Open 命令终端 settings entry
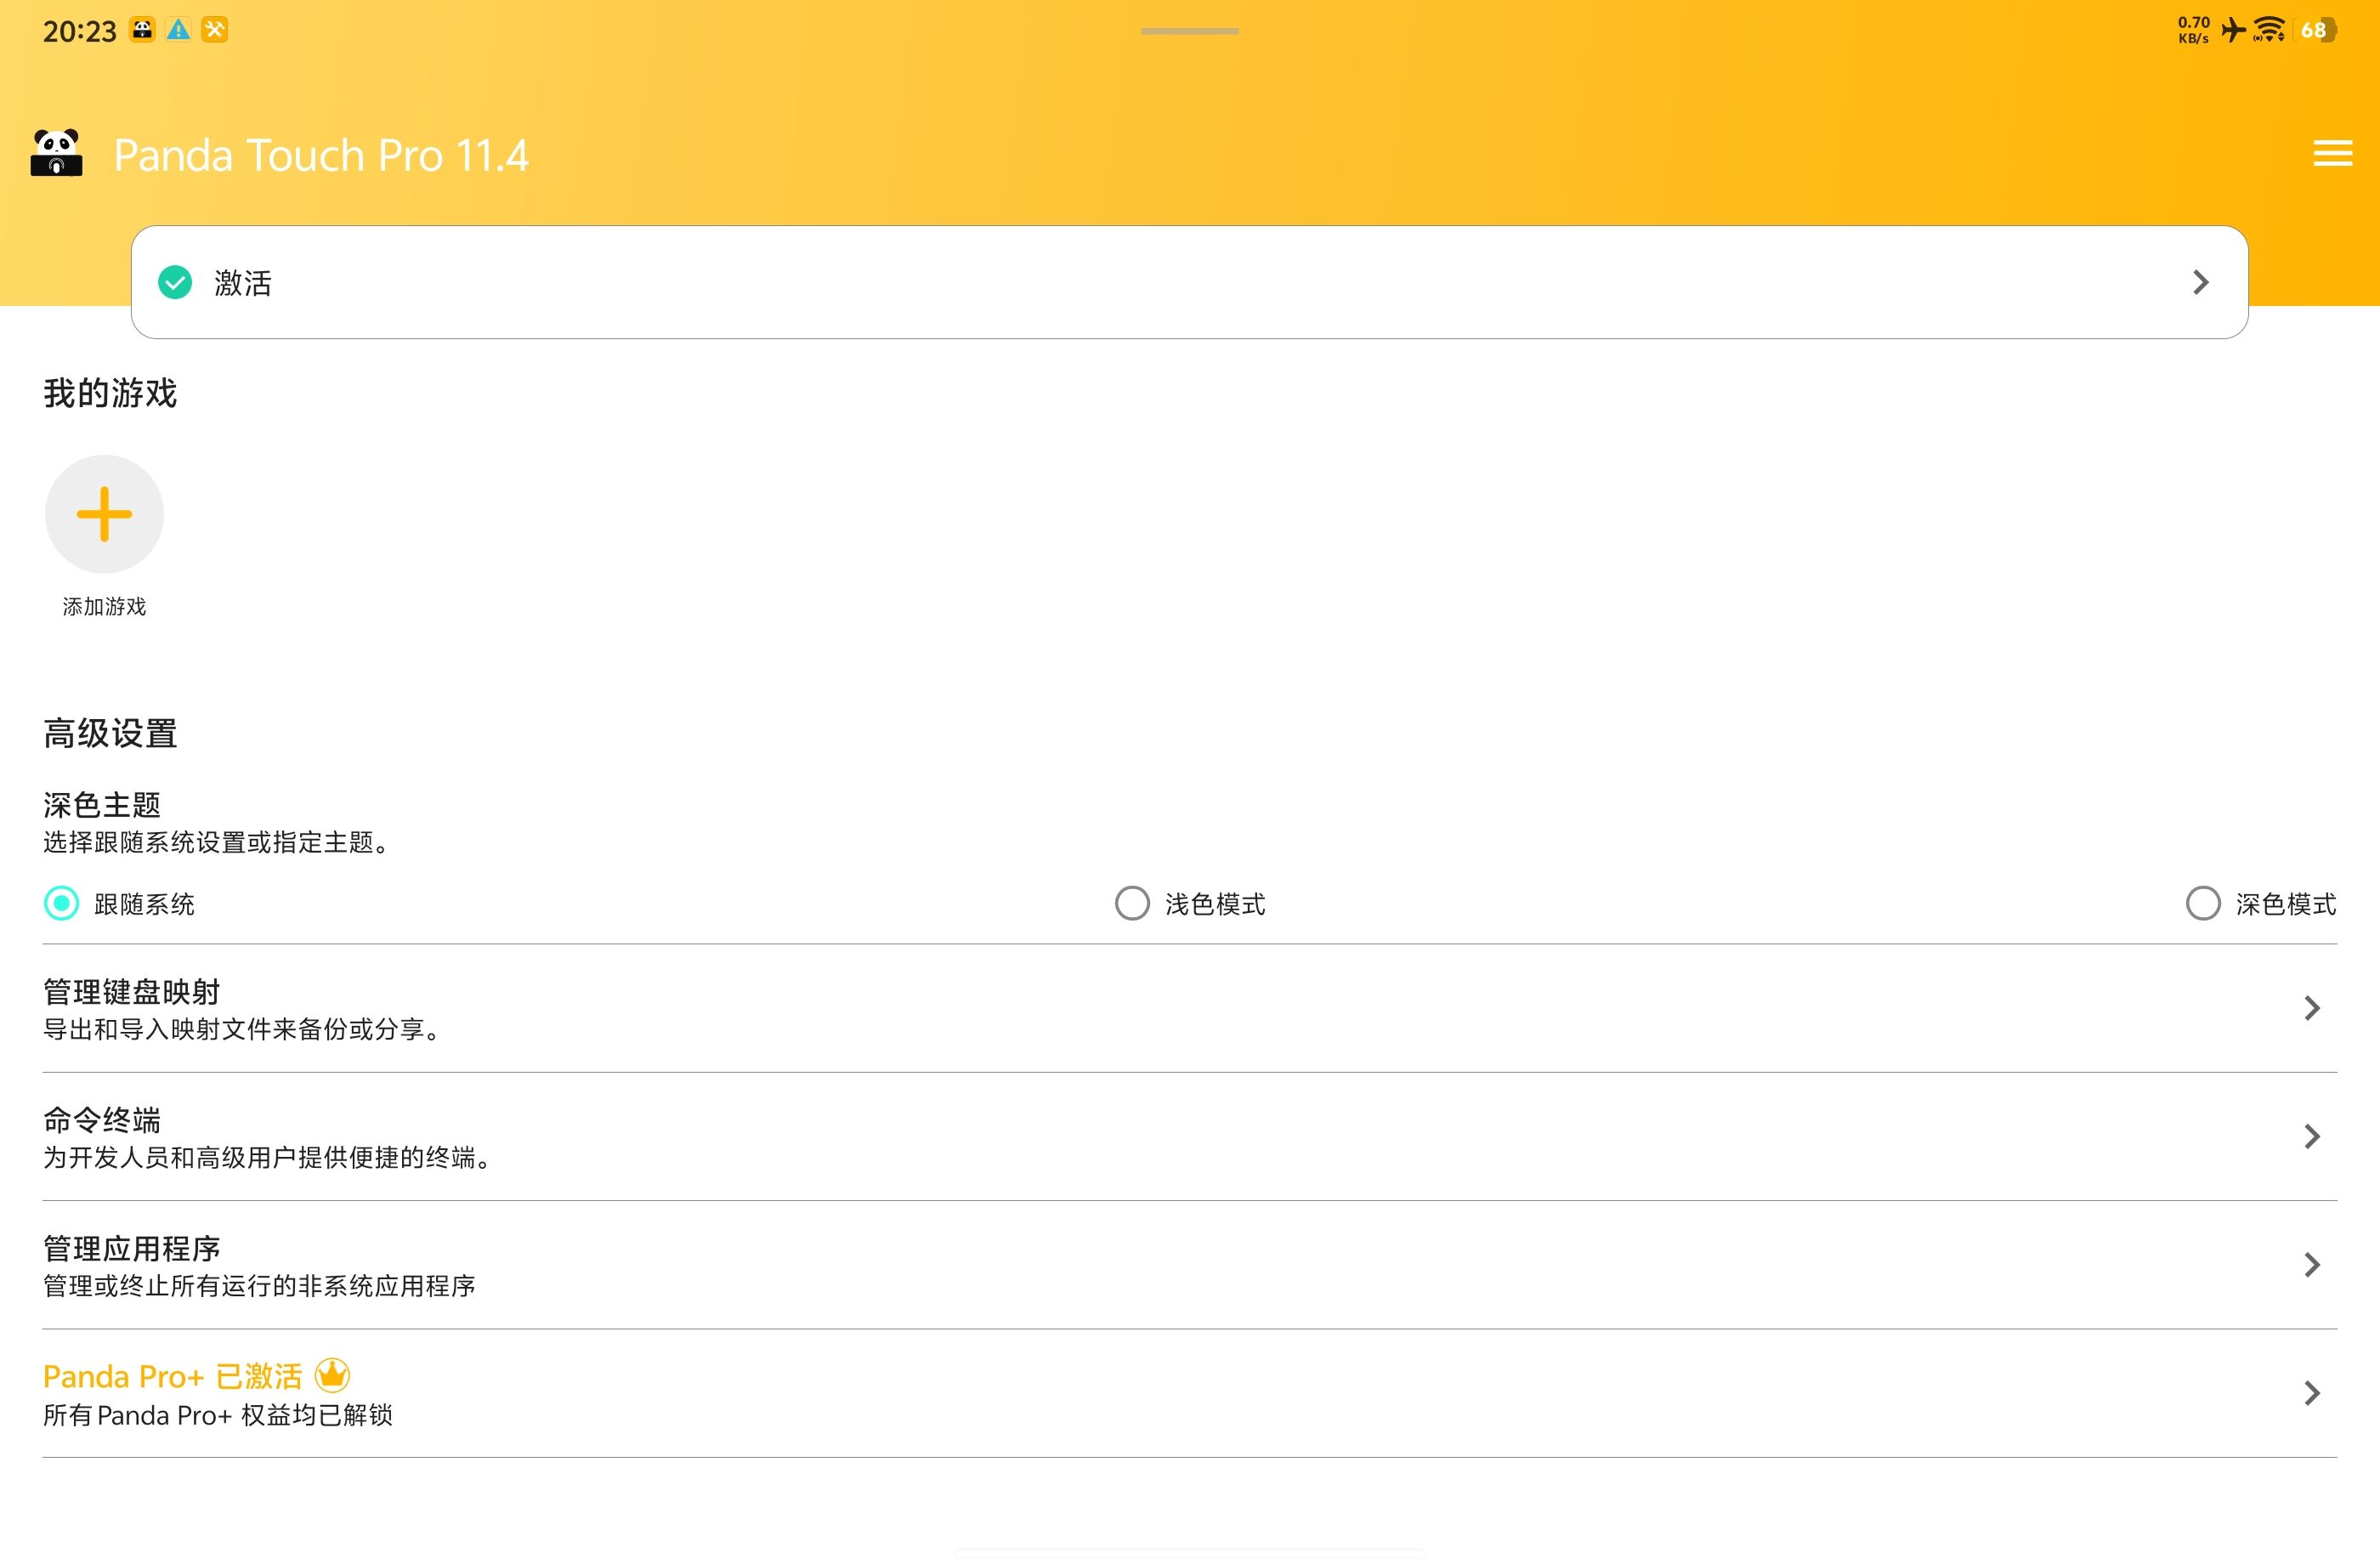 1190,1136
